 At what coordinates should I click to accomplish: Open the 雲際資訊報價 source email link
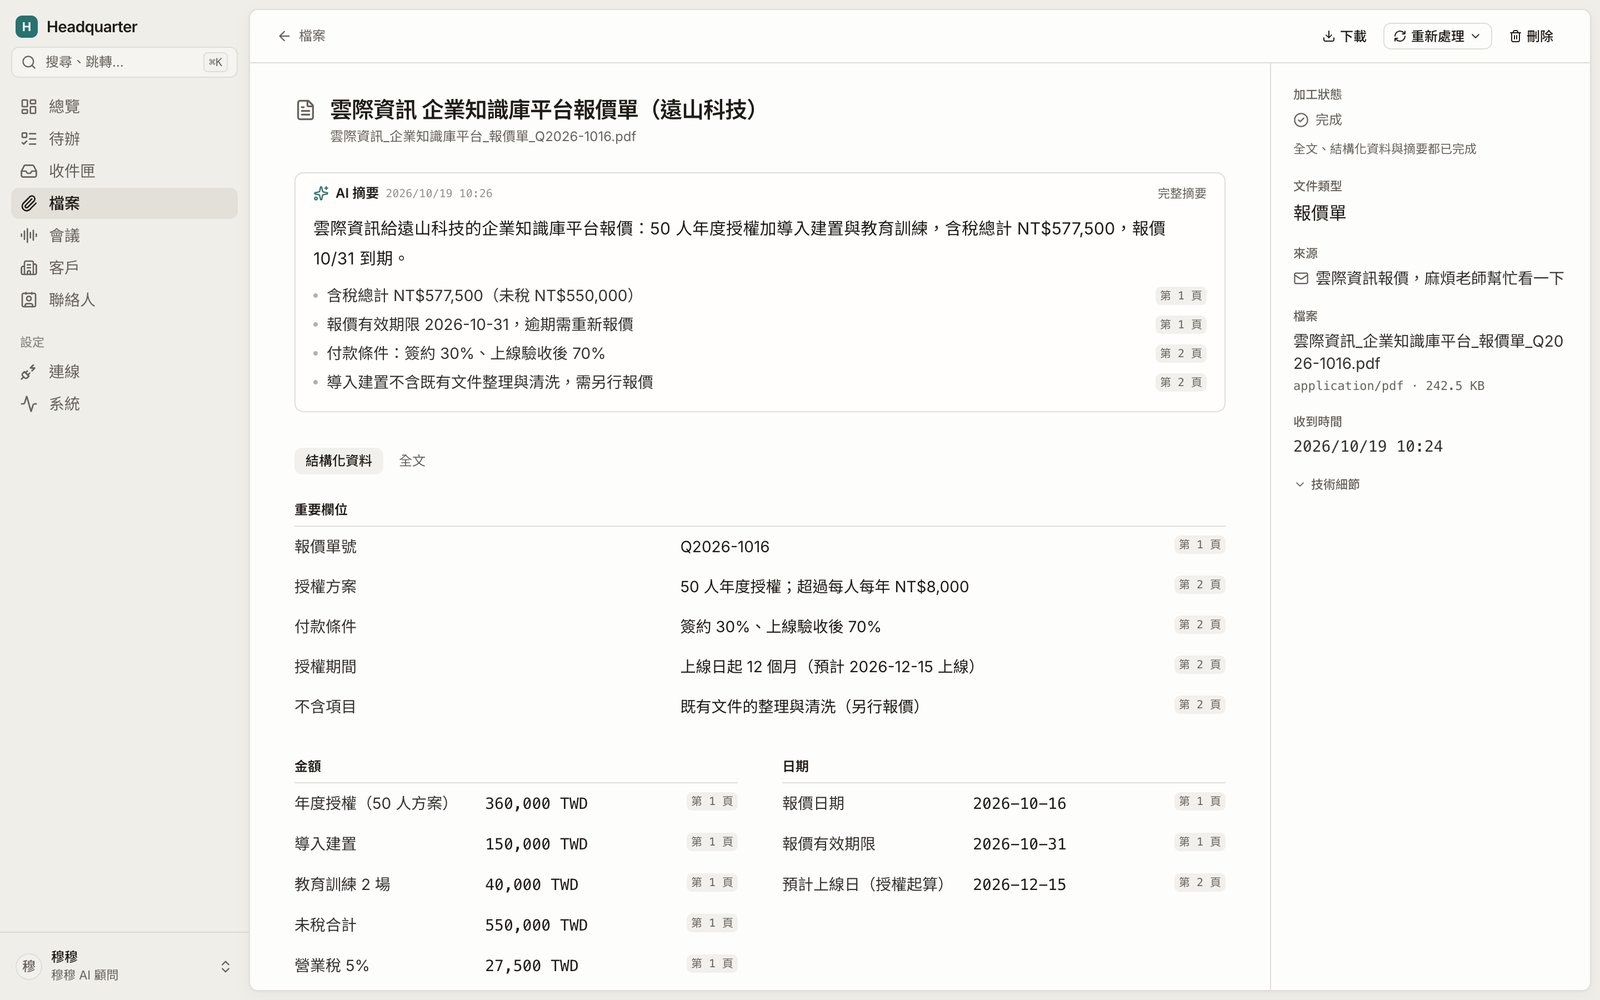[x=1429, y=278]
